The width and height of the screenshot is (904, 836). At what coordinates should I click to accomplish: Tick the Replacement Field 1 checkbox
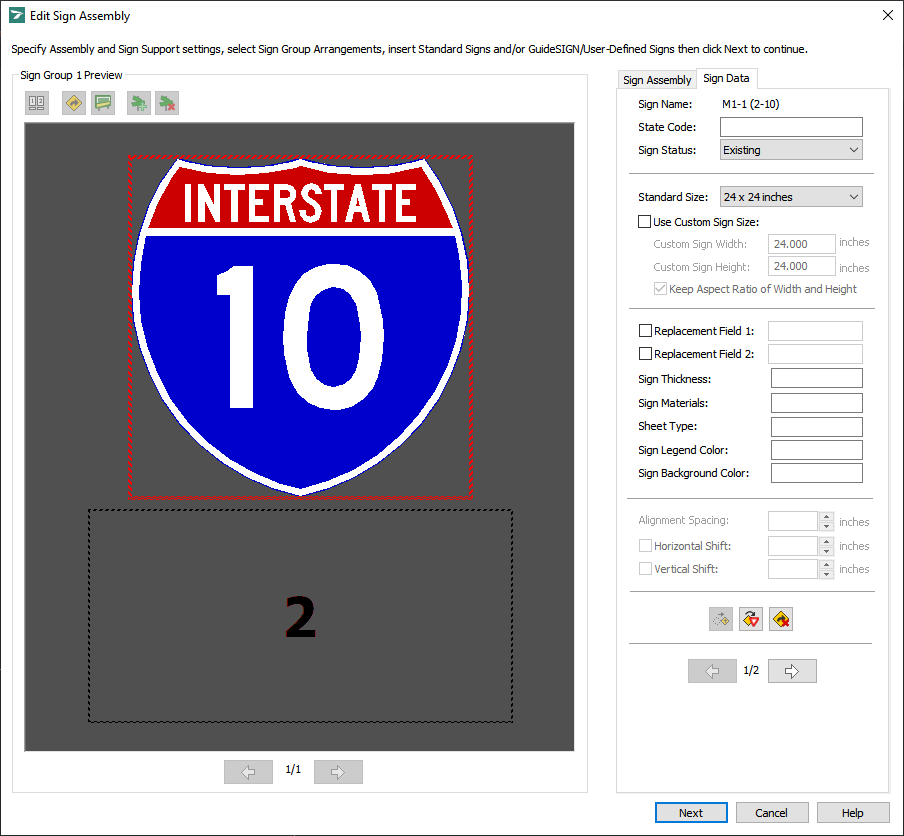pyautogui.click(x=646, y=331)
